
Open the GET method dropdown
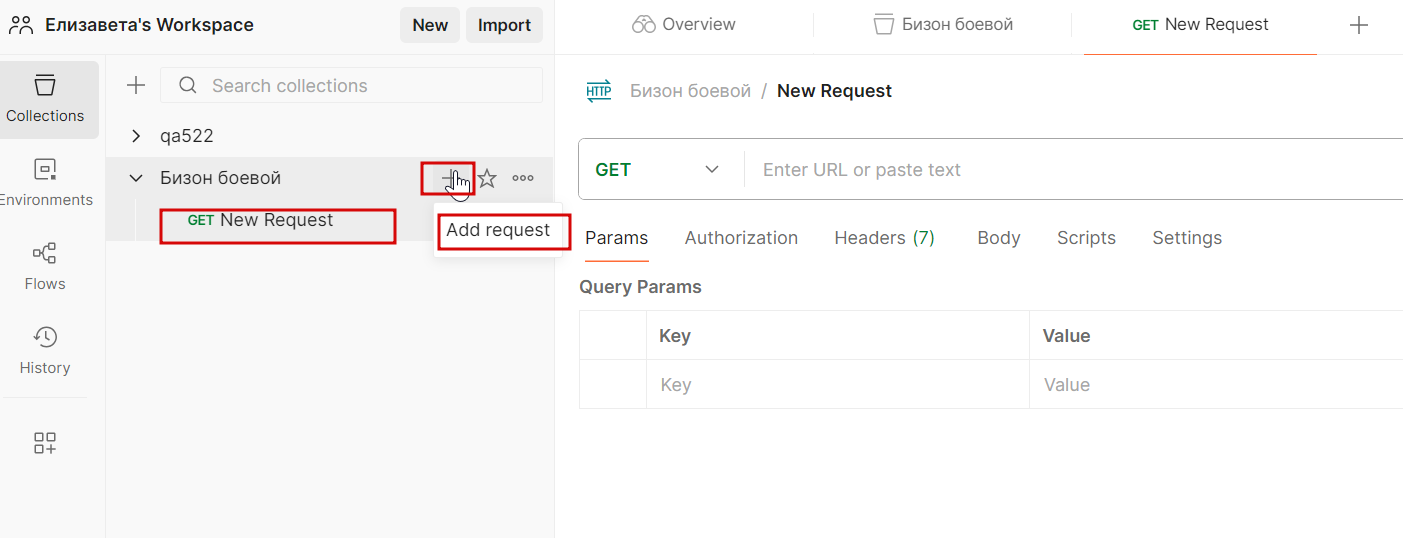658,170
